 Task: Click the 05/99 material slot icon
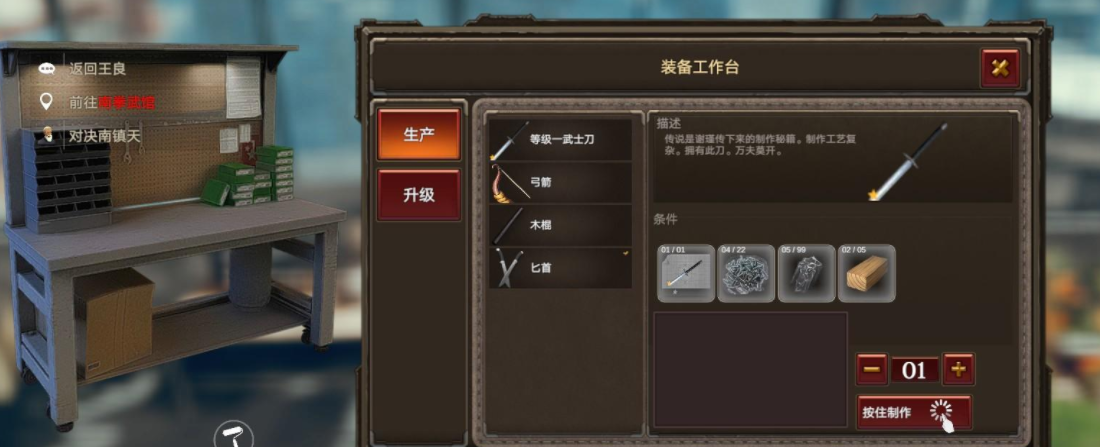[x=806, y=273]
